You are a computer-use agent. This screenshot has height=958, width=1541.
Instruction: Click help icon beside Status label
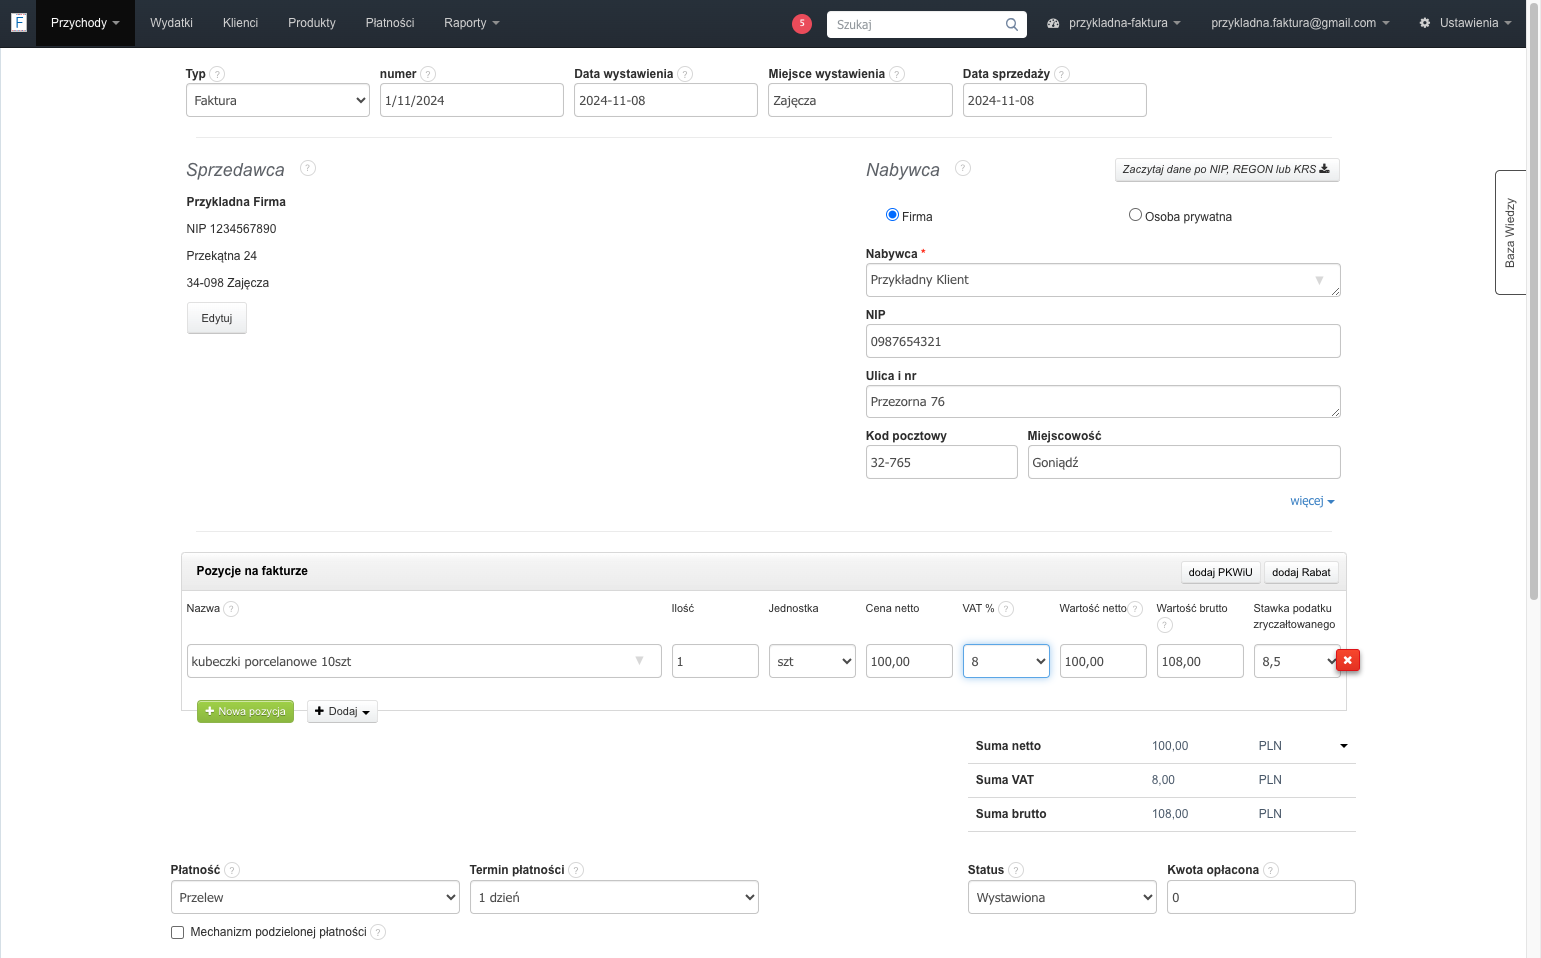point(1016,870)
